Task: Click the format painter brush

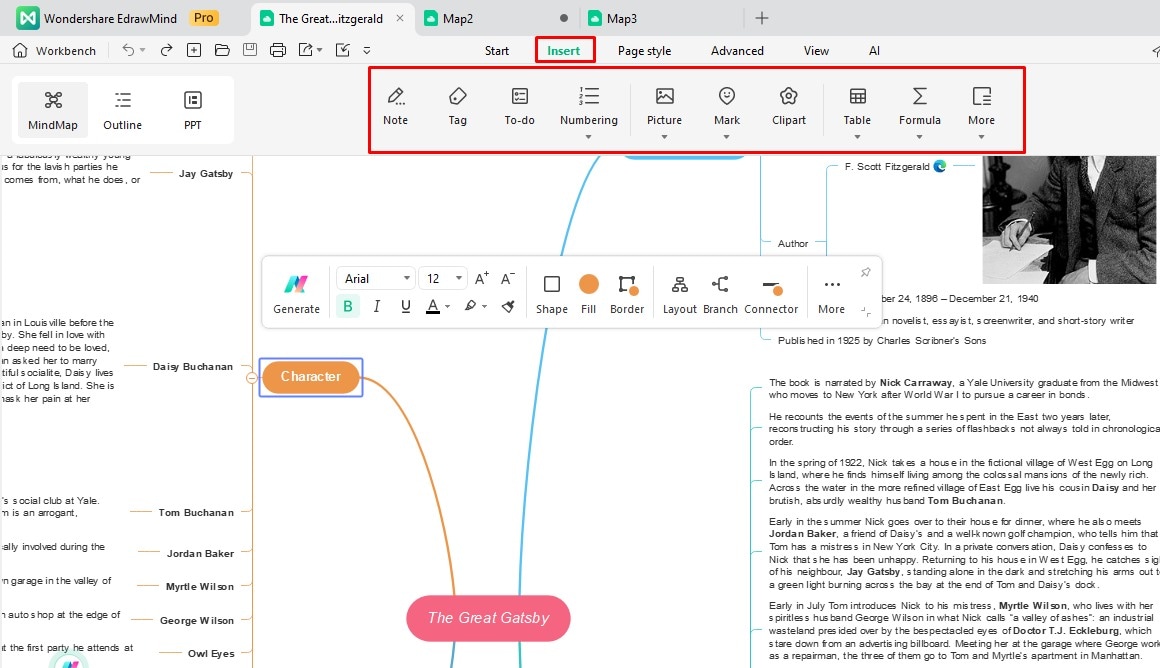Action: pyautogui.click(x=508, y=306)
